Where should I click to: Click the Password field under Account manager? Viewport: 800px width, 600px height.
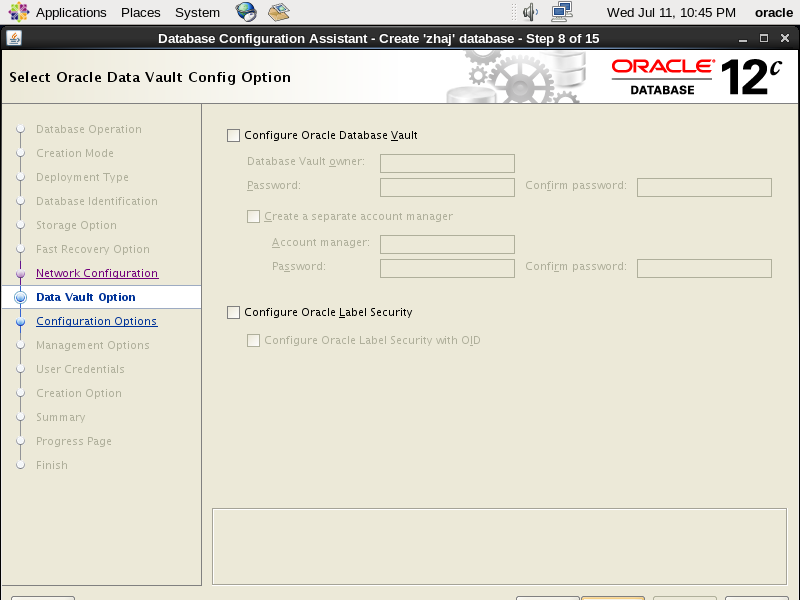coord(447,268)
